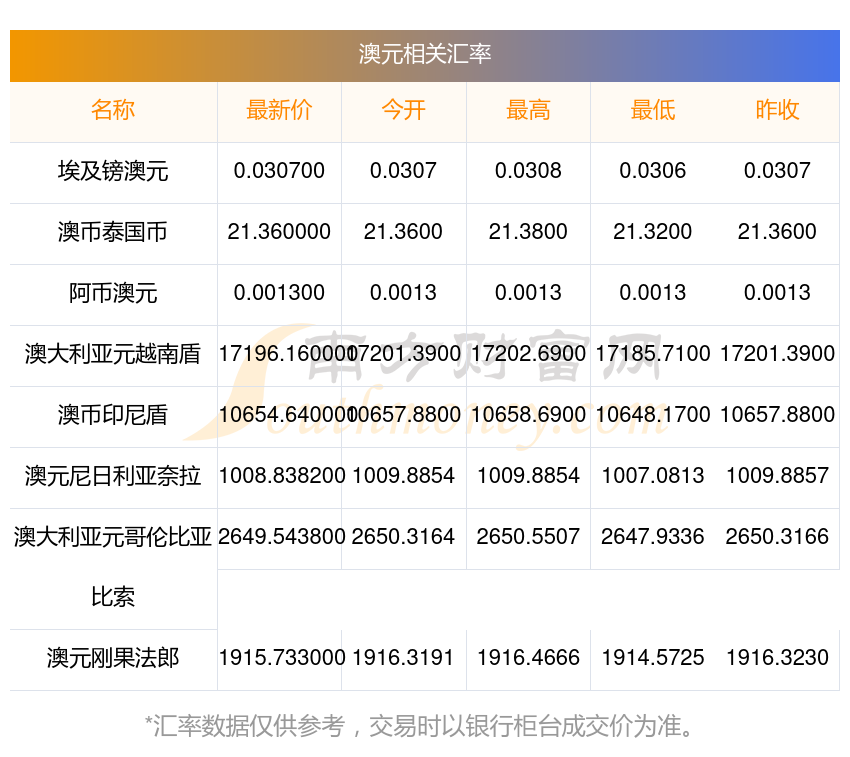Click previous close 2650.3166
This screenshot has height=757, width=850.
[777, 536]
